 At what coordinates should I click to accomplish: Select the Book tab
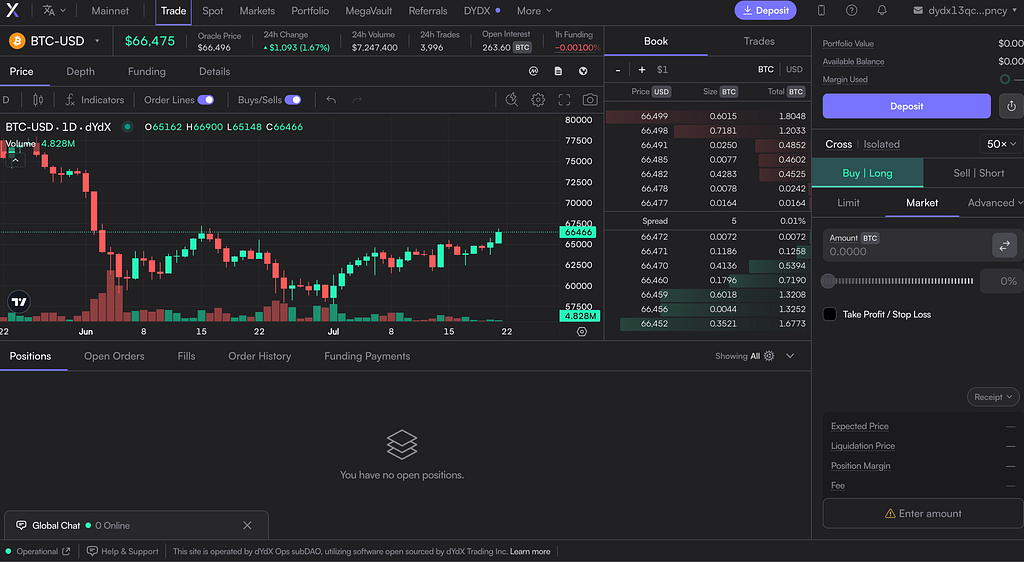656,41
